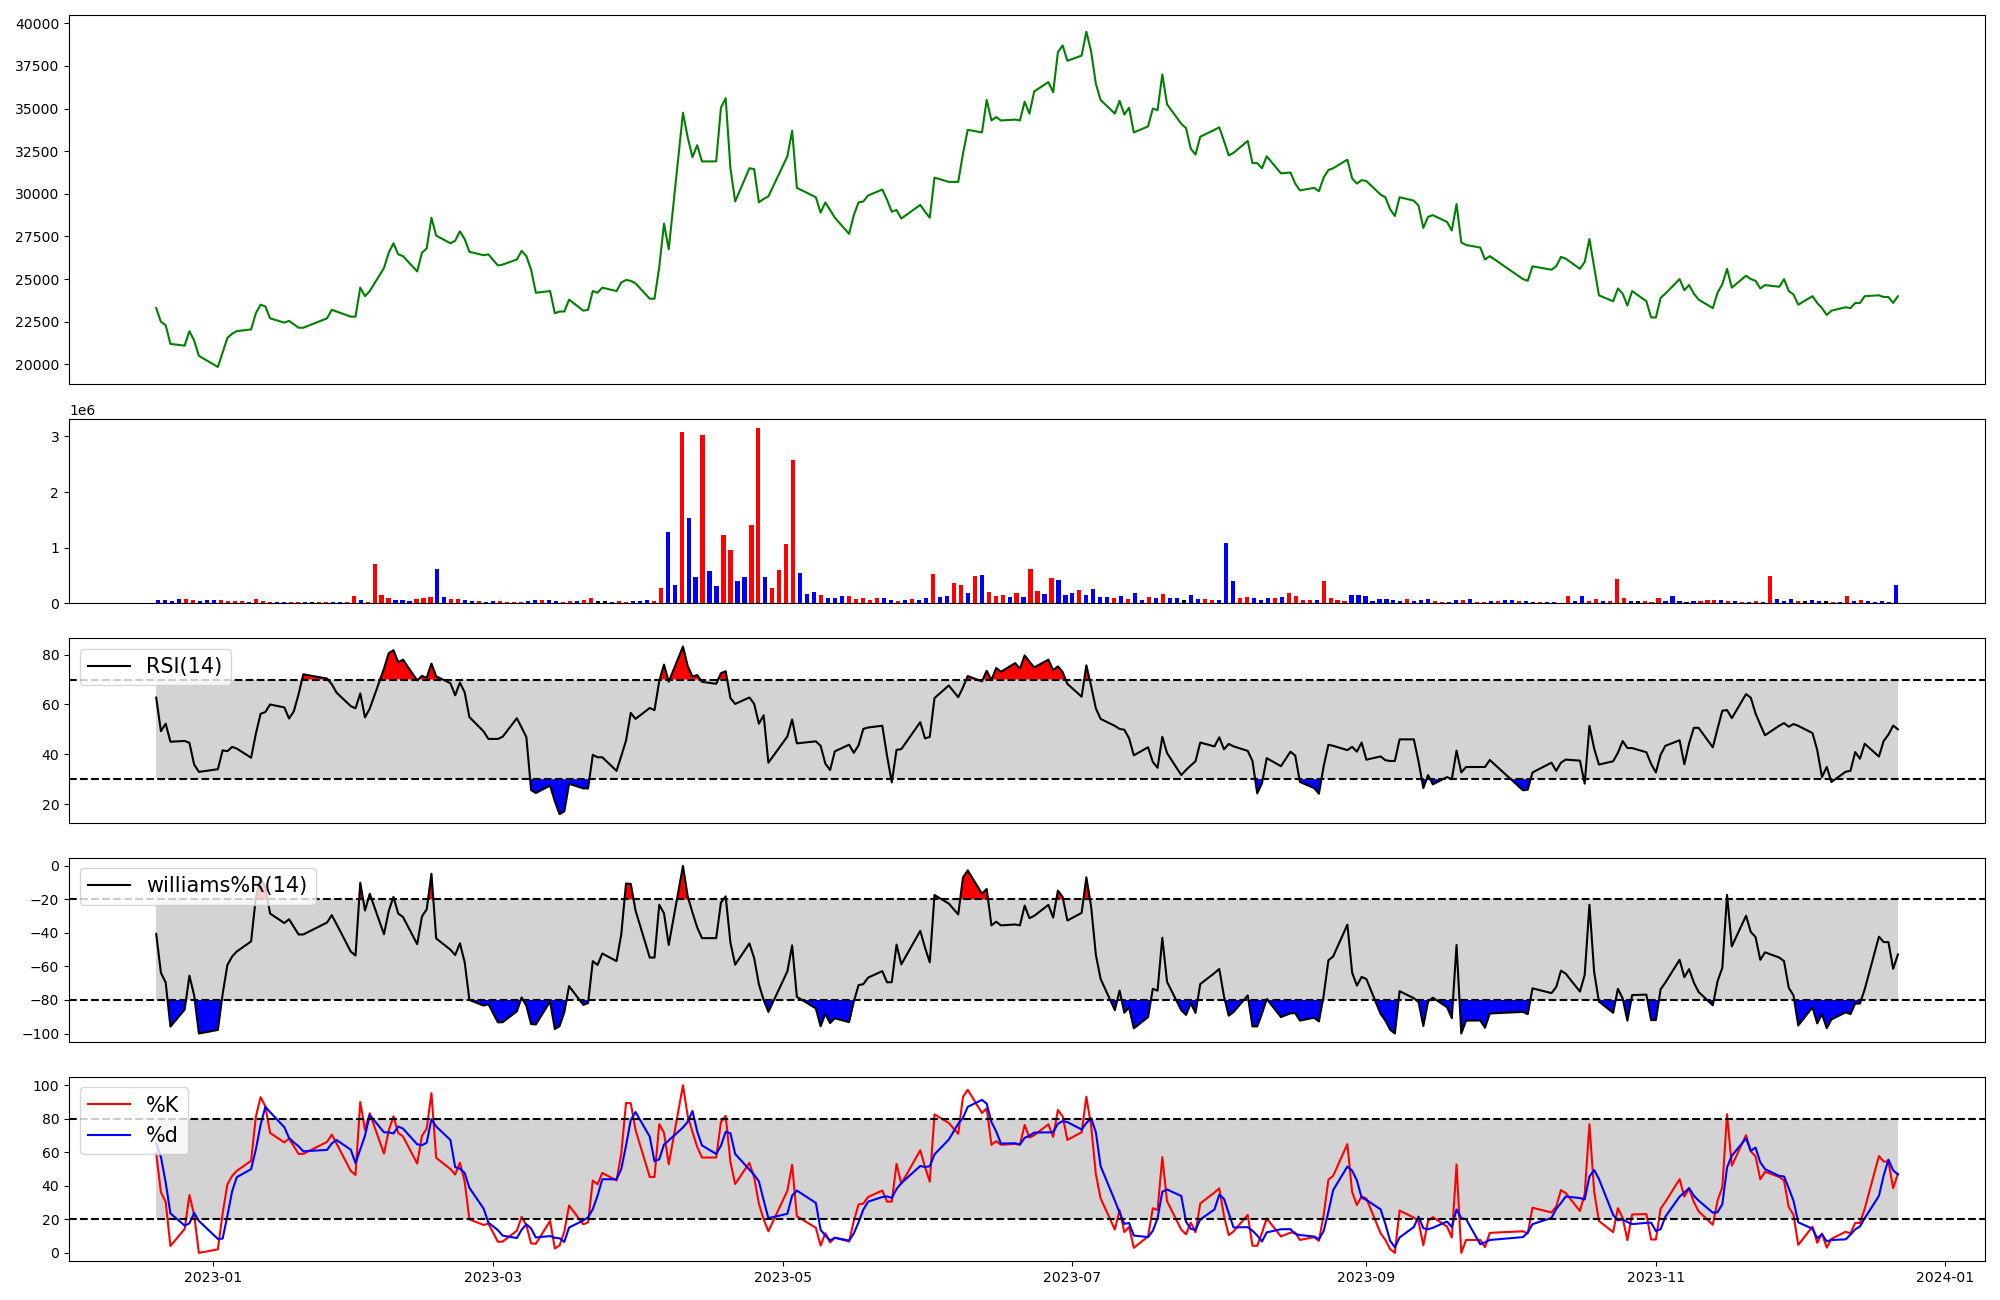Click the 20000 price axis tick label
Image resolution: width=2000 pixels, height=1300 pixels.
pyautogui.click(x=37, y=365)
